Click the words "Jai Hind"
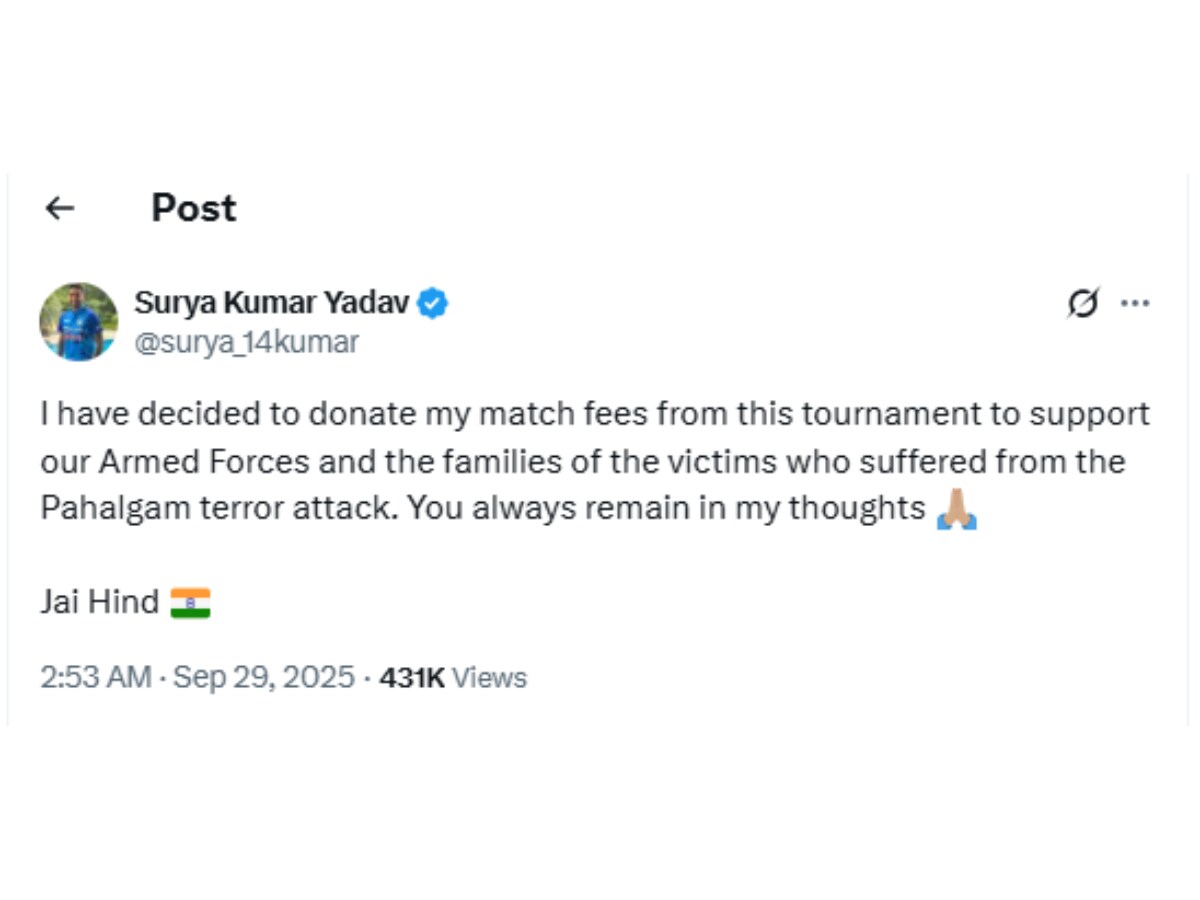The width and height of the screenshot is (1200, 900). pyautogui.click(x=99, y=602)
